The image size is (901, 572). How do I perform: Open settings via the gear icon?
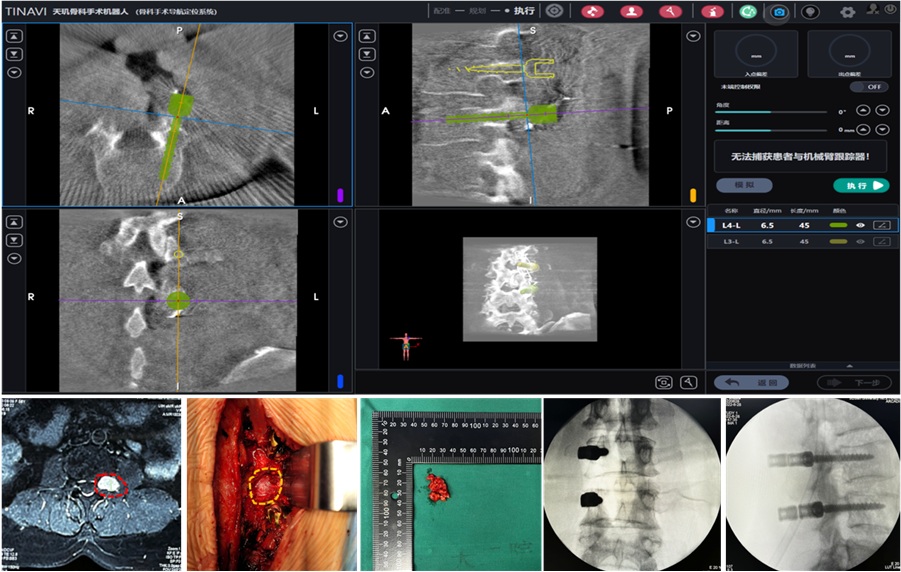(x=848, y=11)
